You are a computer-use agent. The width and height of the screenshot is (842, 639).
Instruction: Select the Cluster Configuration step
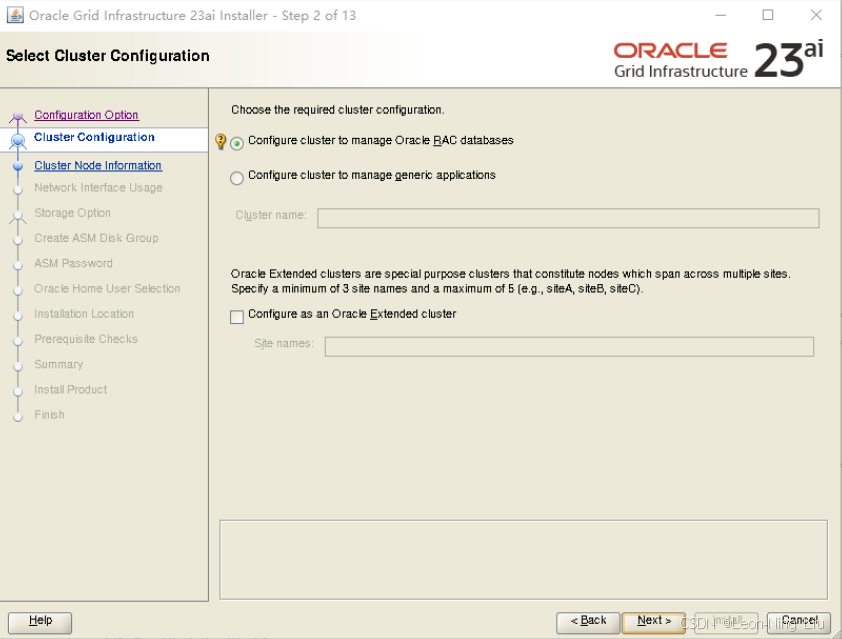[x=94, y=137]
